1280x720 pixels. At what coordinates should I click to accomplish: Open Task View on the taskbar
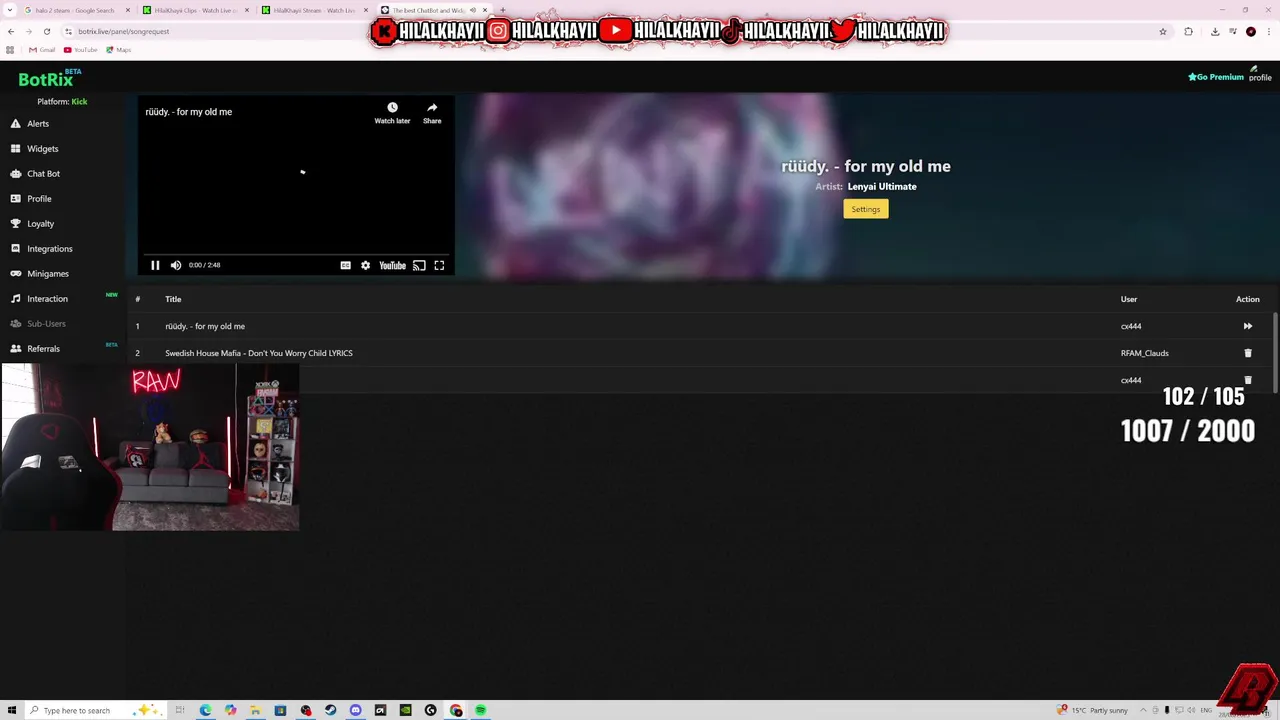coord(180,710)
